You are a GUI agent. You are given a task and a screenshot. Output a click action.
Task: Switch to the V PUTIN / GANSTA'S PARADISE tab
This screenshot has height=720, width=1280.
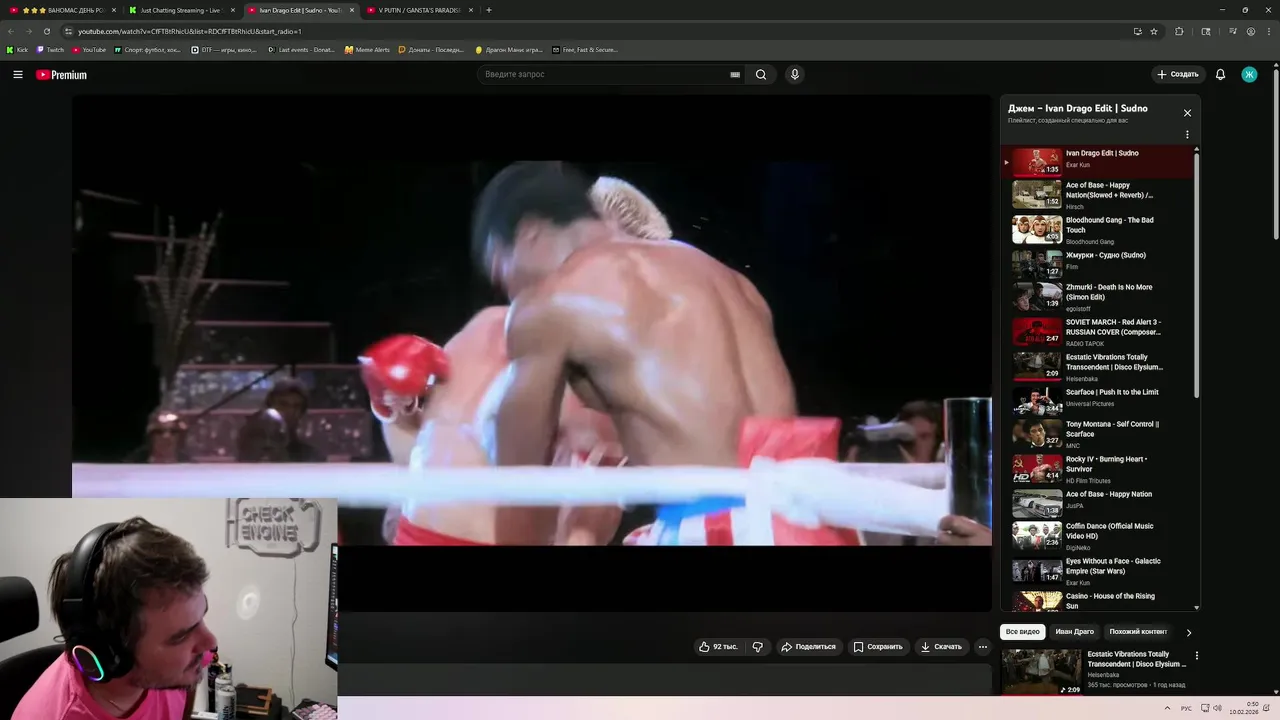point(420,10)
